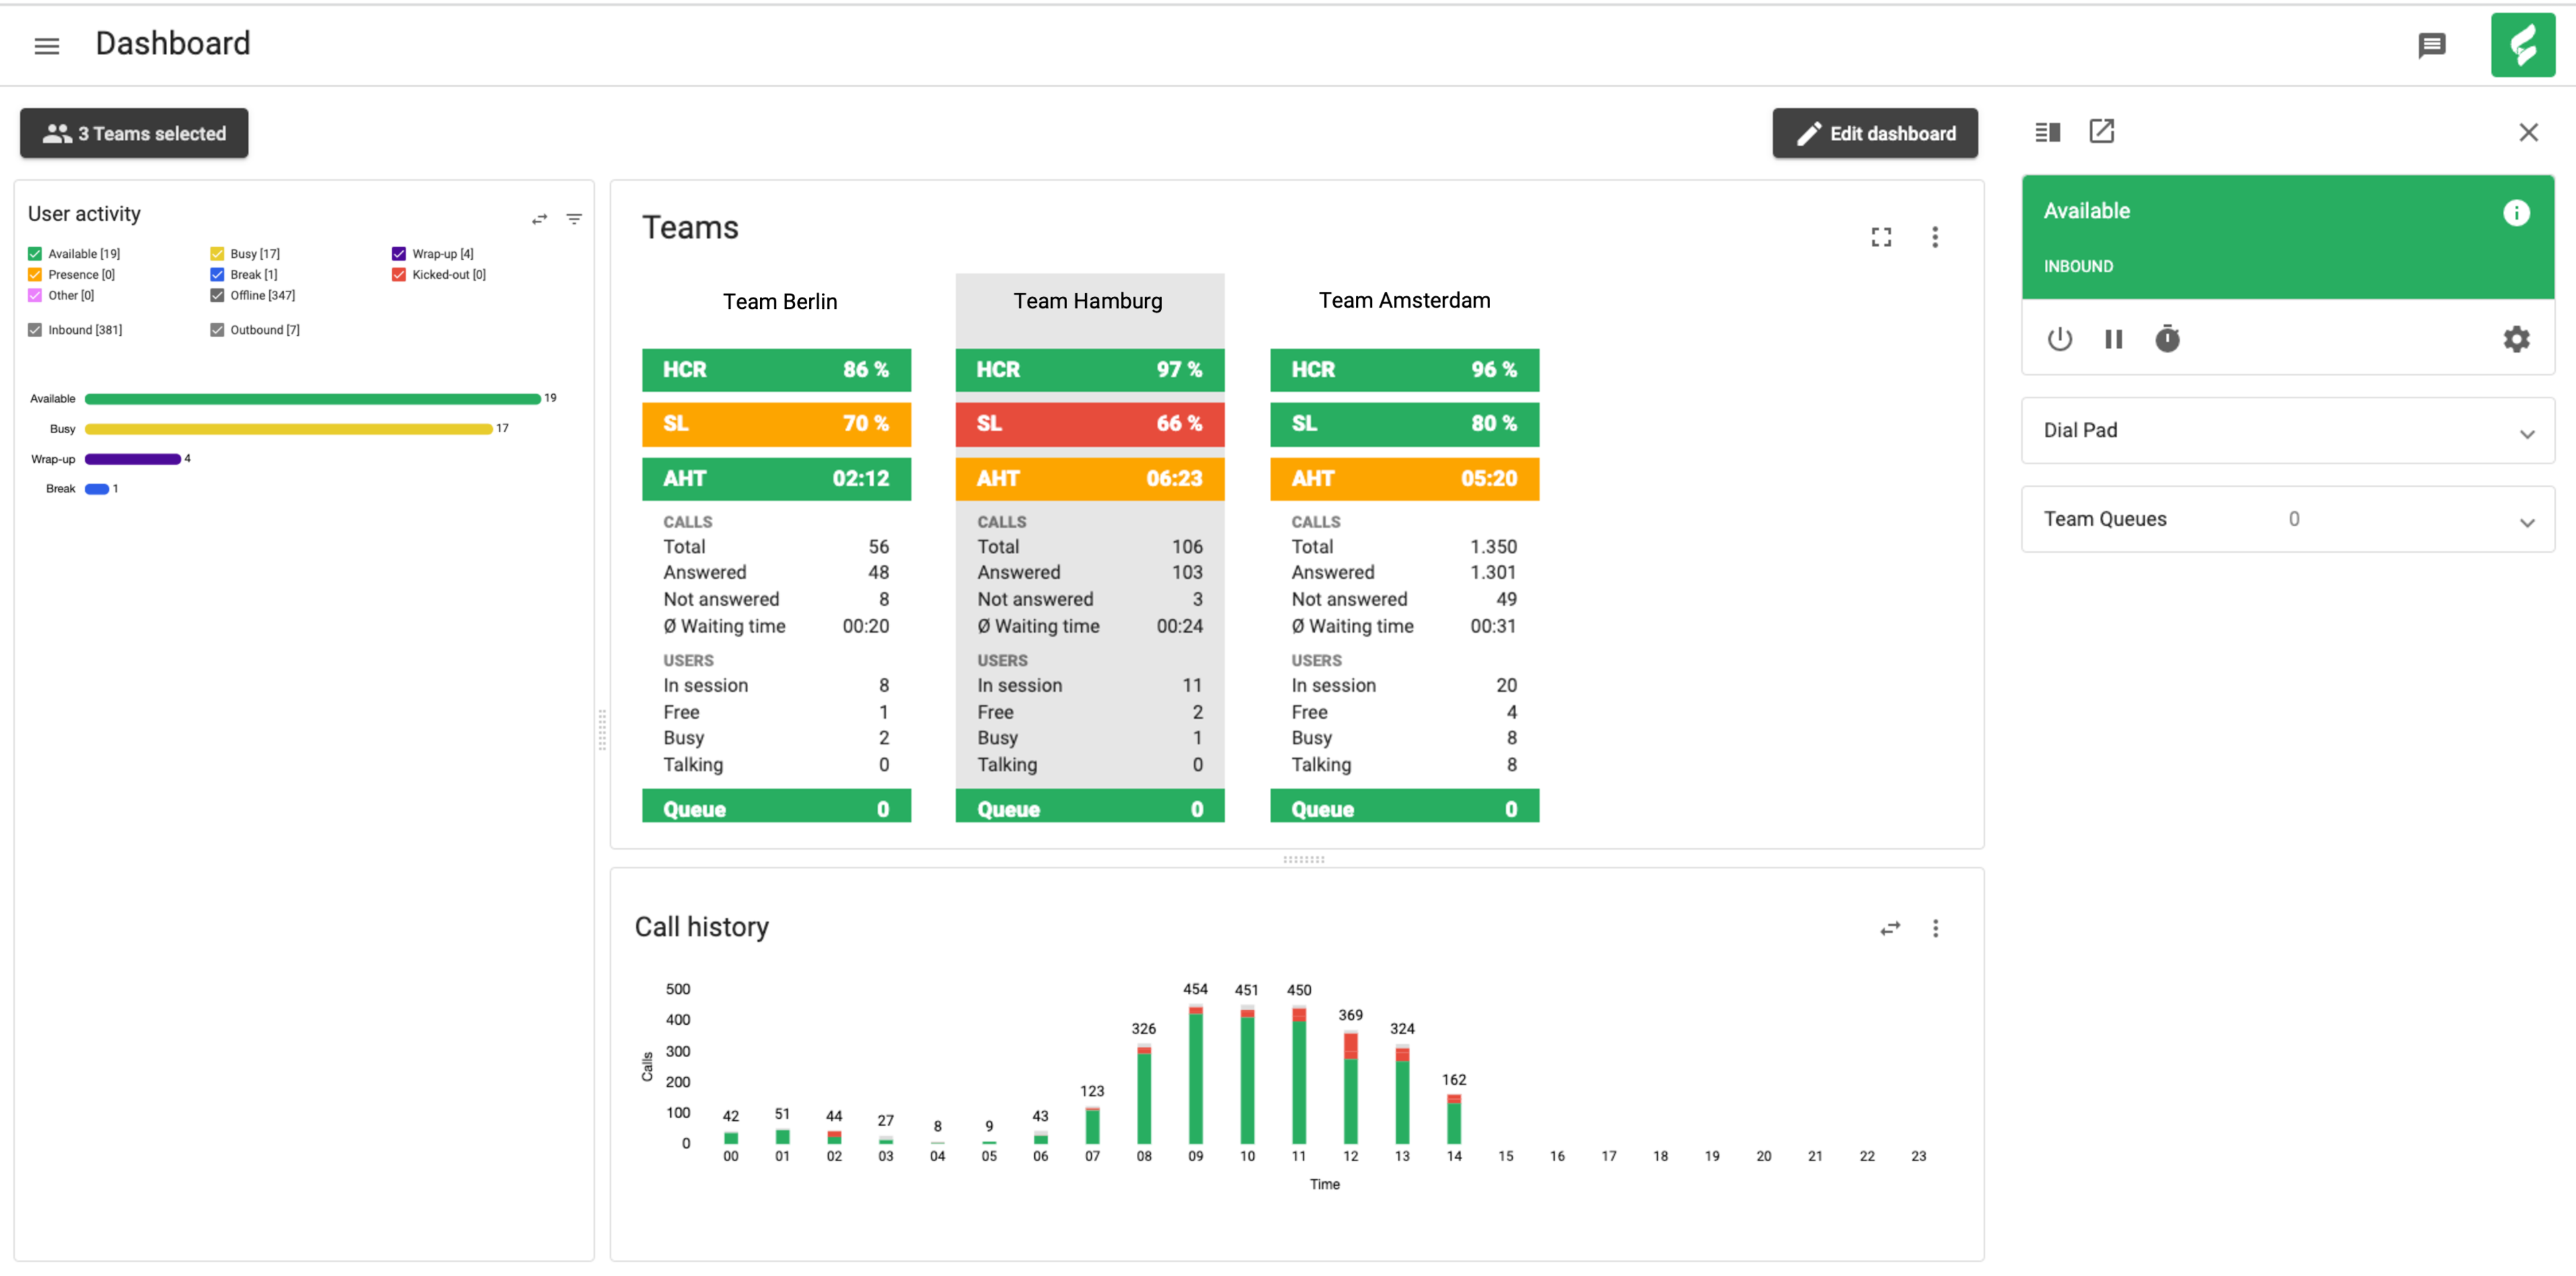Toggle Inbound [381] checkbox
Image resolution: width=2576 pixels, height=1276 pixels.
click(x=35, y=330)
